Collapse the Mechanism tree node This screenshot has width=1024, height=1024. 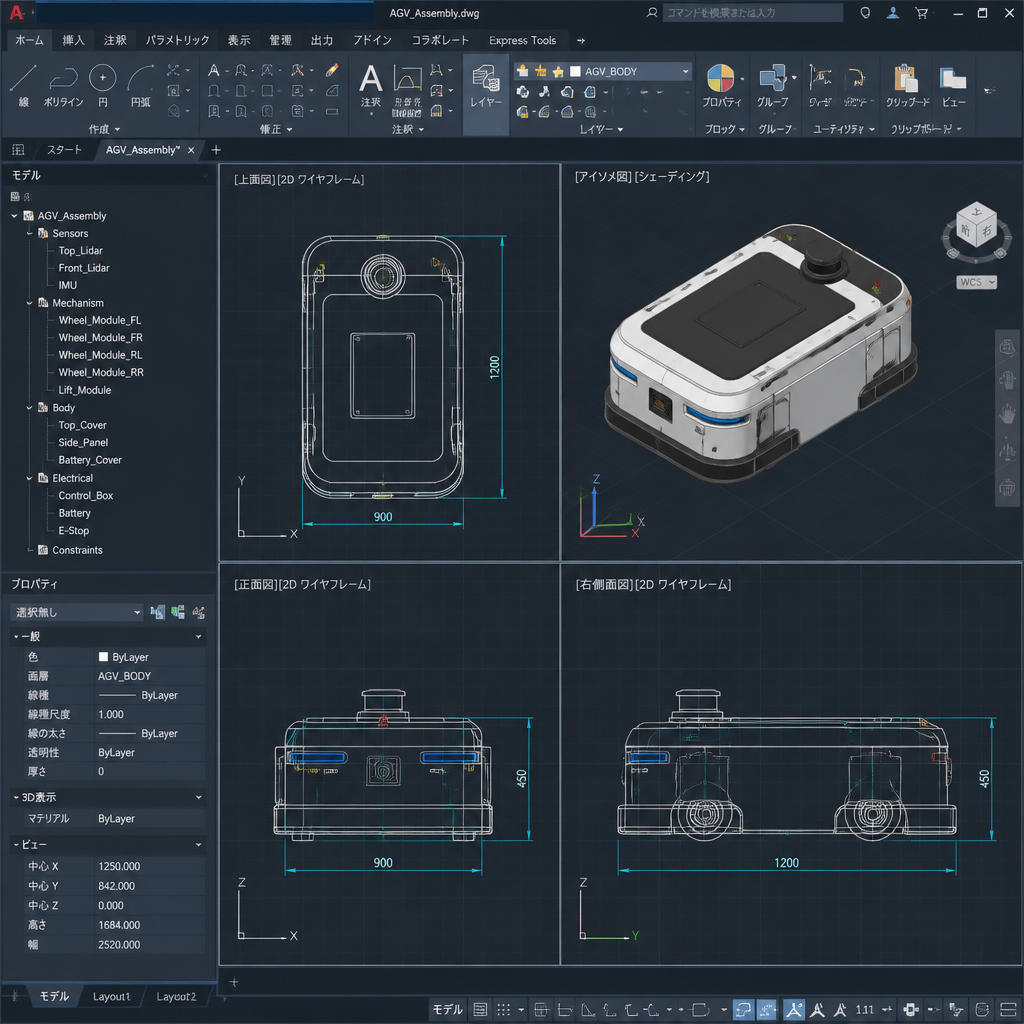(29, 303)
